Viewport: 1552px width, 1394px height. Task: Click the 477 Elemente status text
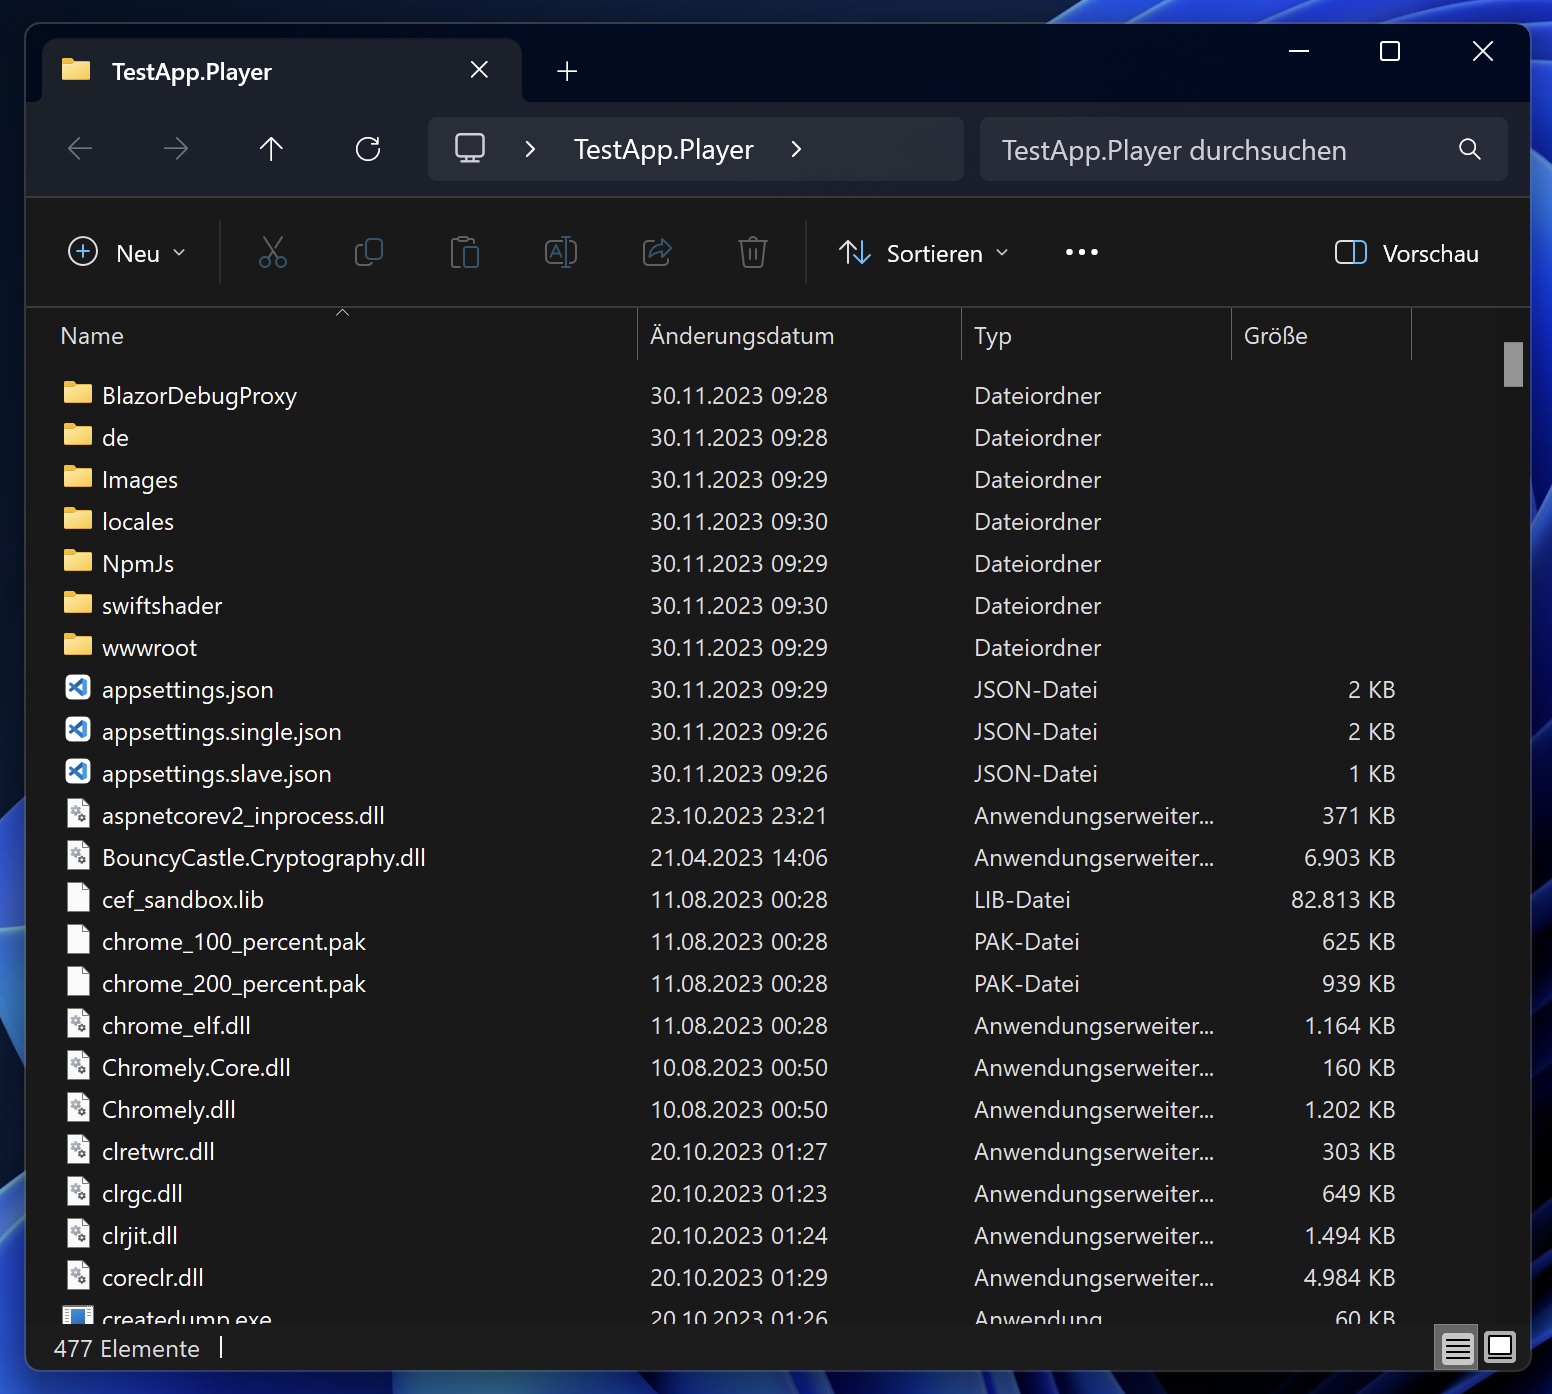127,1349
